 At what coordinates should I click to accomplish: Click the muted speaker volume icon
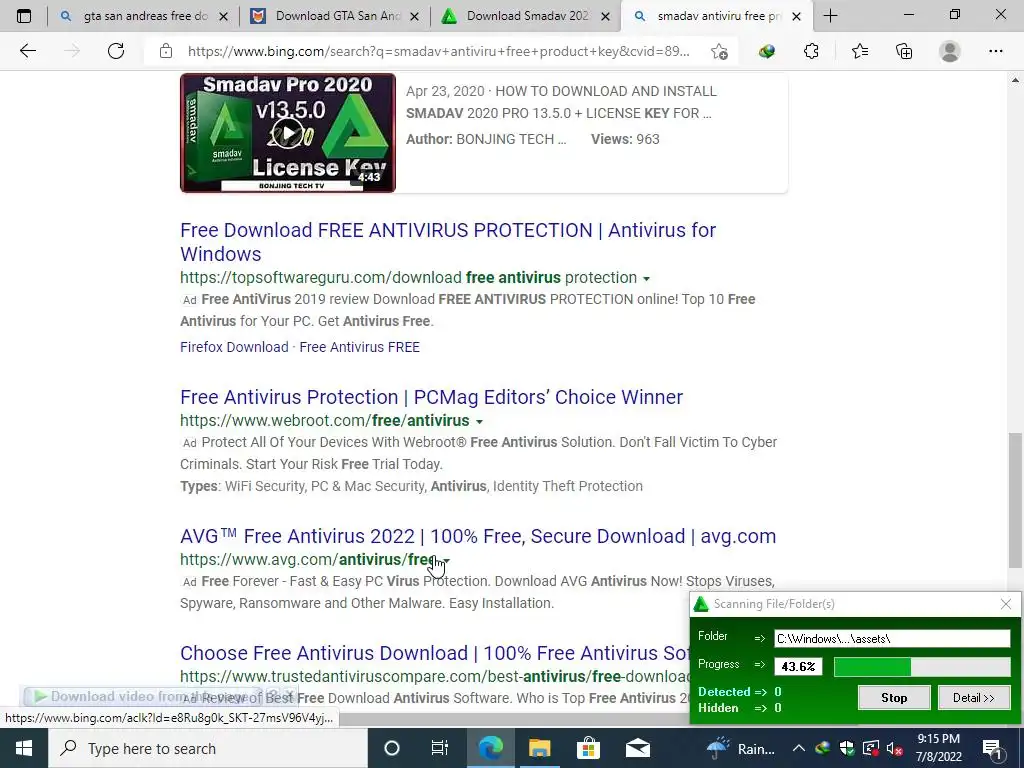[x=894, y=748]
